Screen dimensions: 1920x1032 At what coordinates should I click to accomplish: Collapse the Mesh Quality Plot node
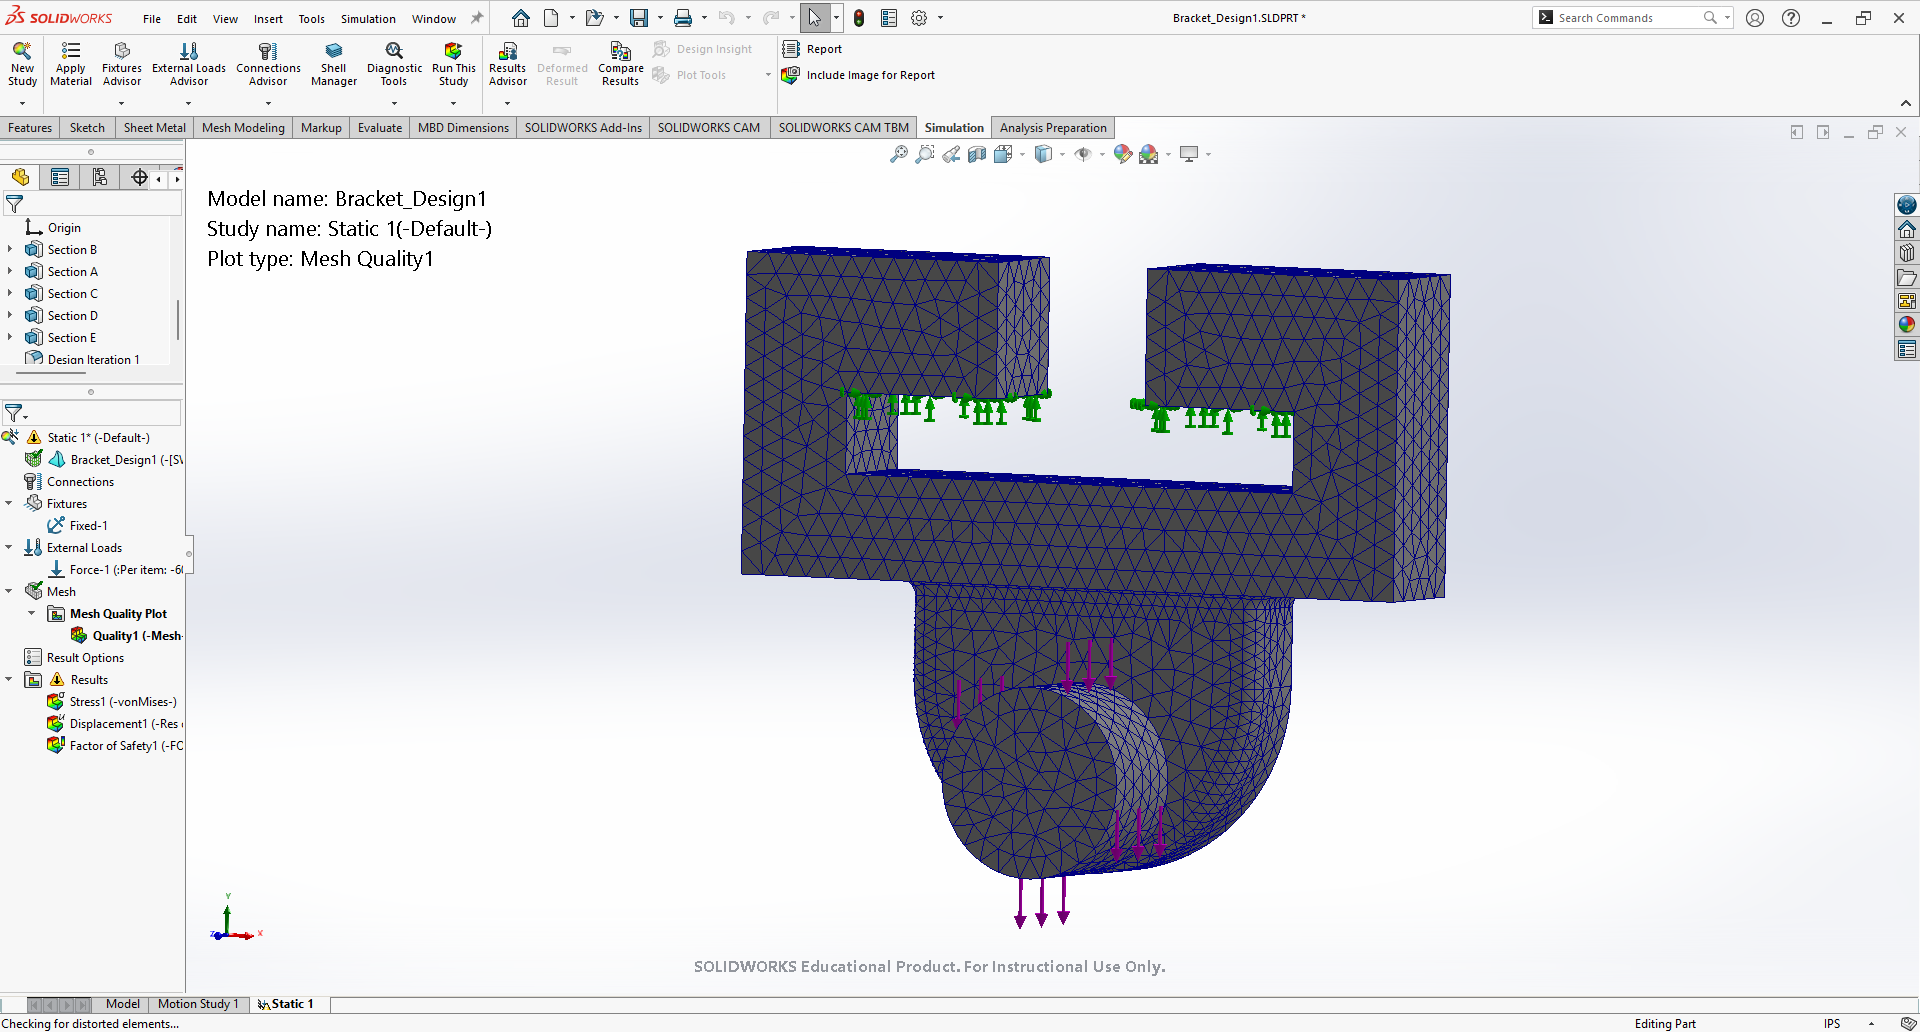[x=32, y=614]
